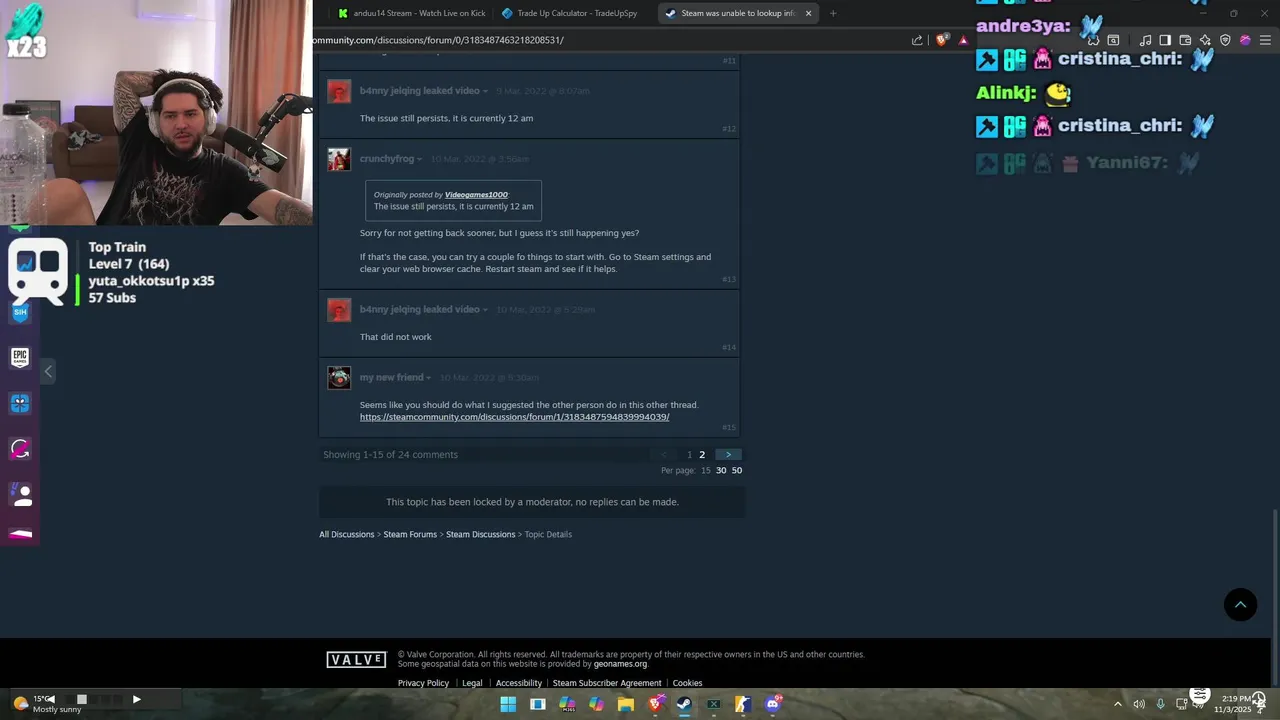Click the scroll-to-top round arrow button
Image resolution: width=1280 pixels, height=720 pixels.
[x=1240, y=604]
